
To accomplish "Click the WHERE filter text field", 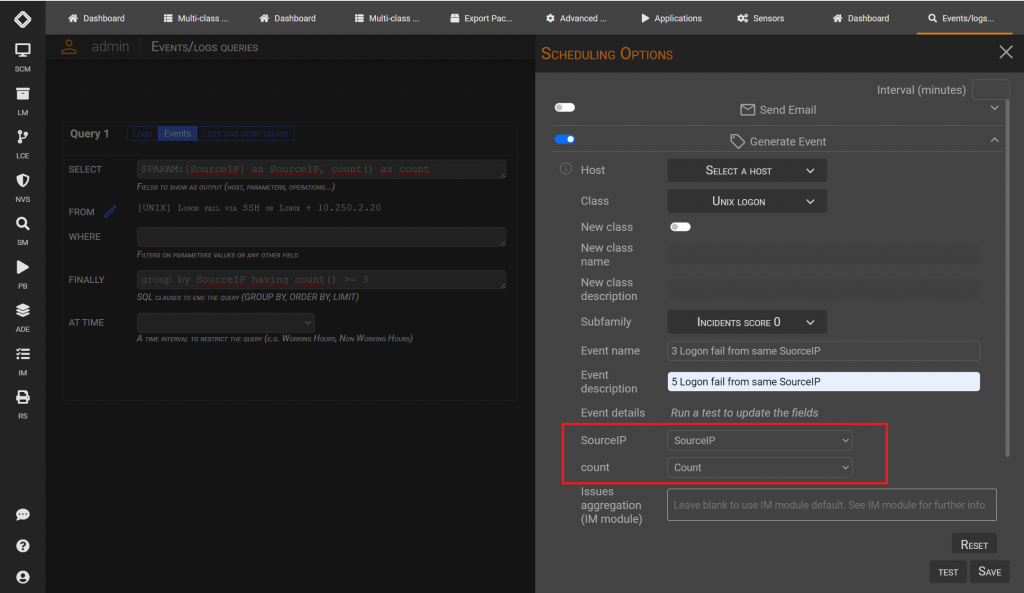I will coord(321,236).
